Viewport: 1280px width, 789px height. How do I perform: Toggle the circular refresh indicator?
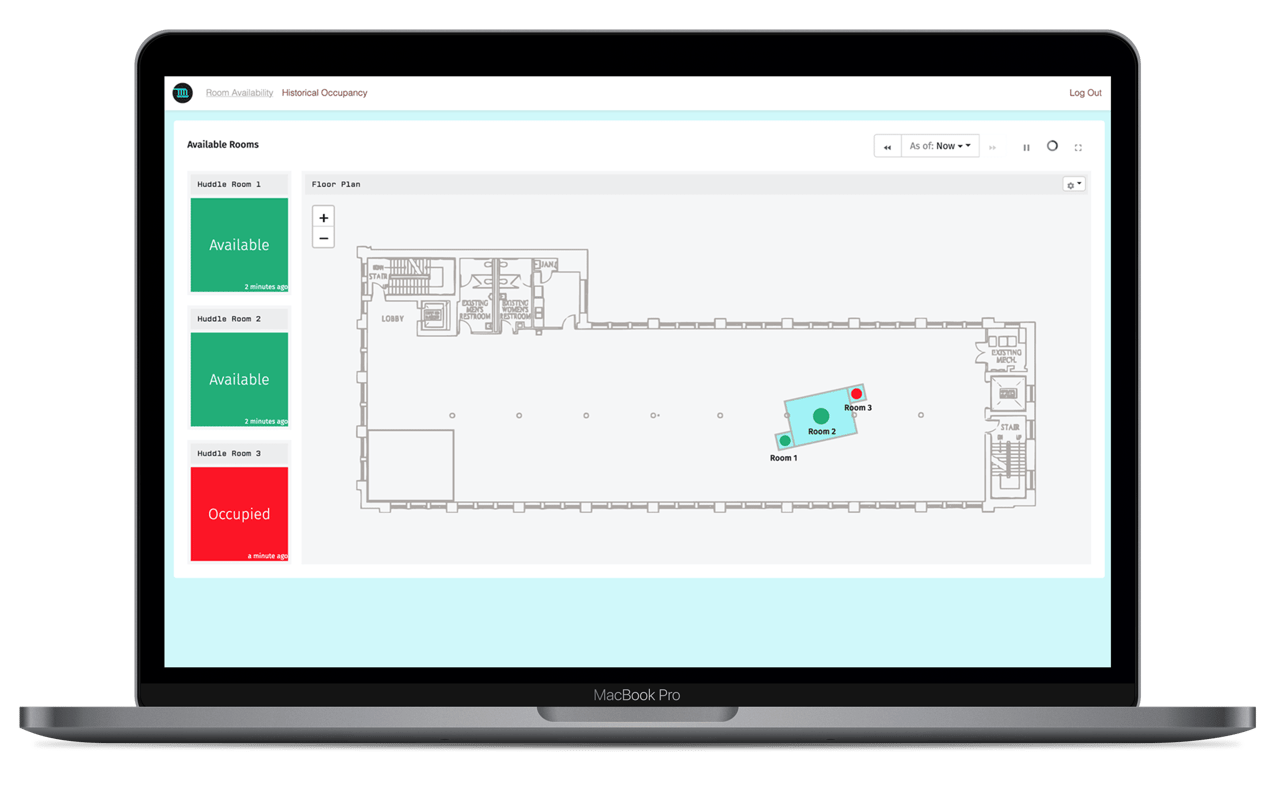pos(1052,146)
